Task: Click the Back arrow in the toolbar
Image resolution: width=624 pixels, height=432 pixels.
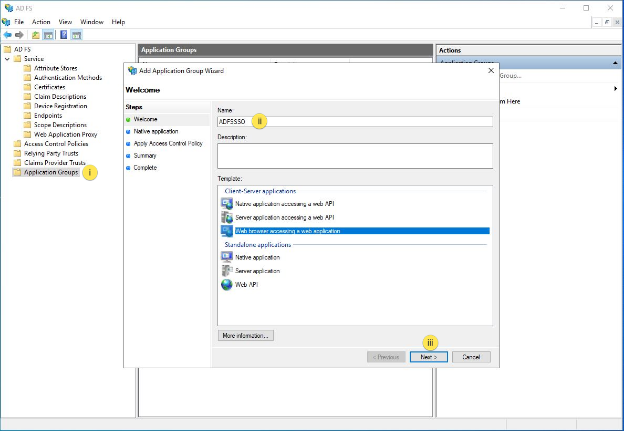Action: point(8,33)
